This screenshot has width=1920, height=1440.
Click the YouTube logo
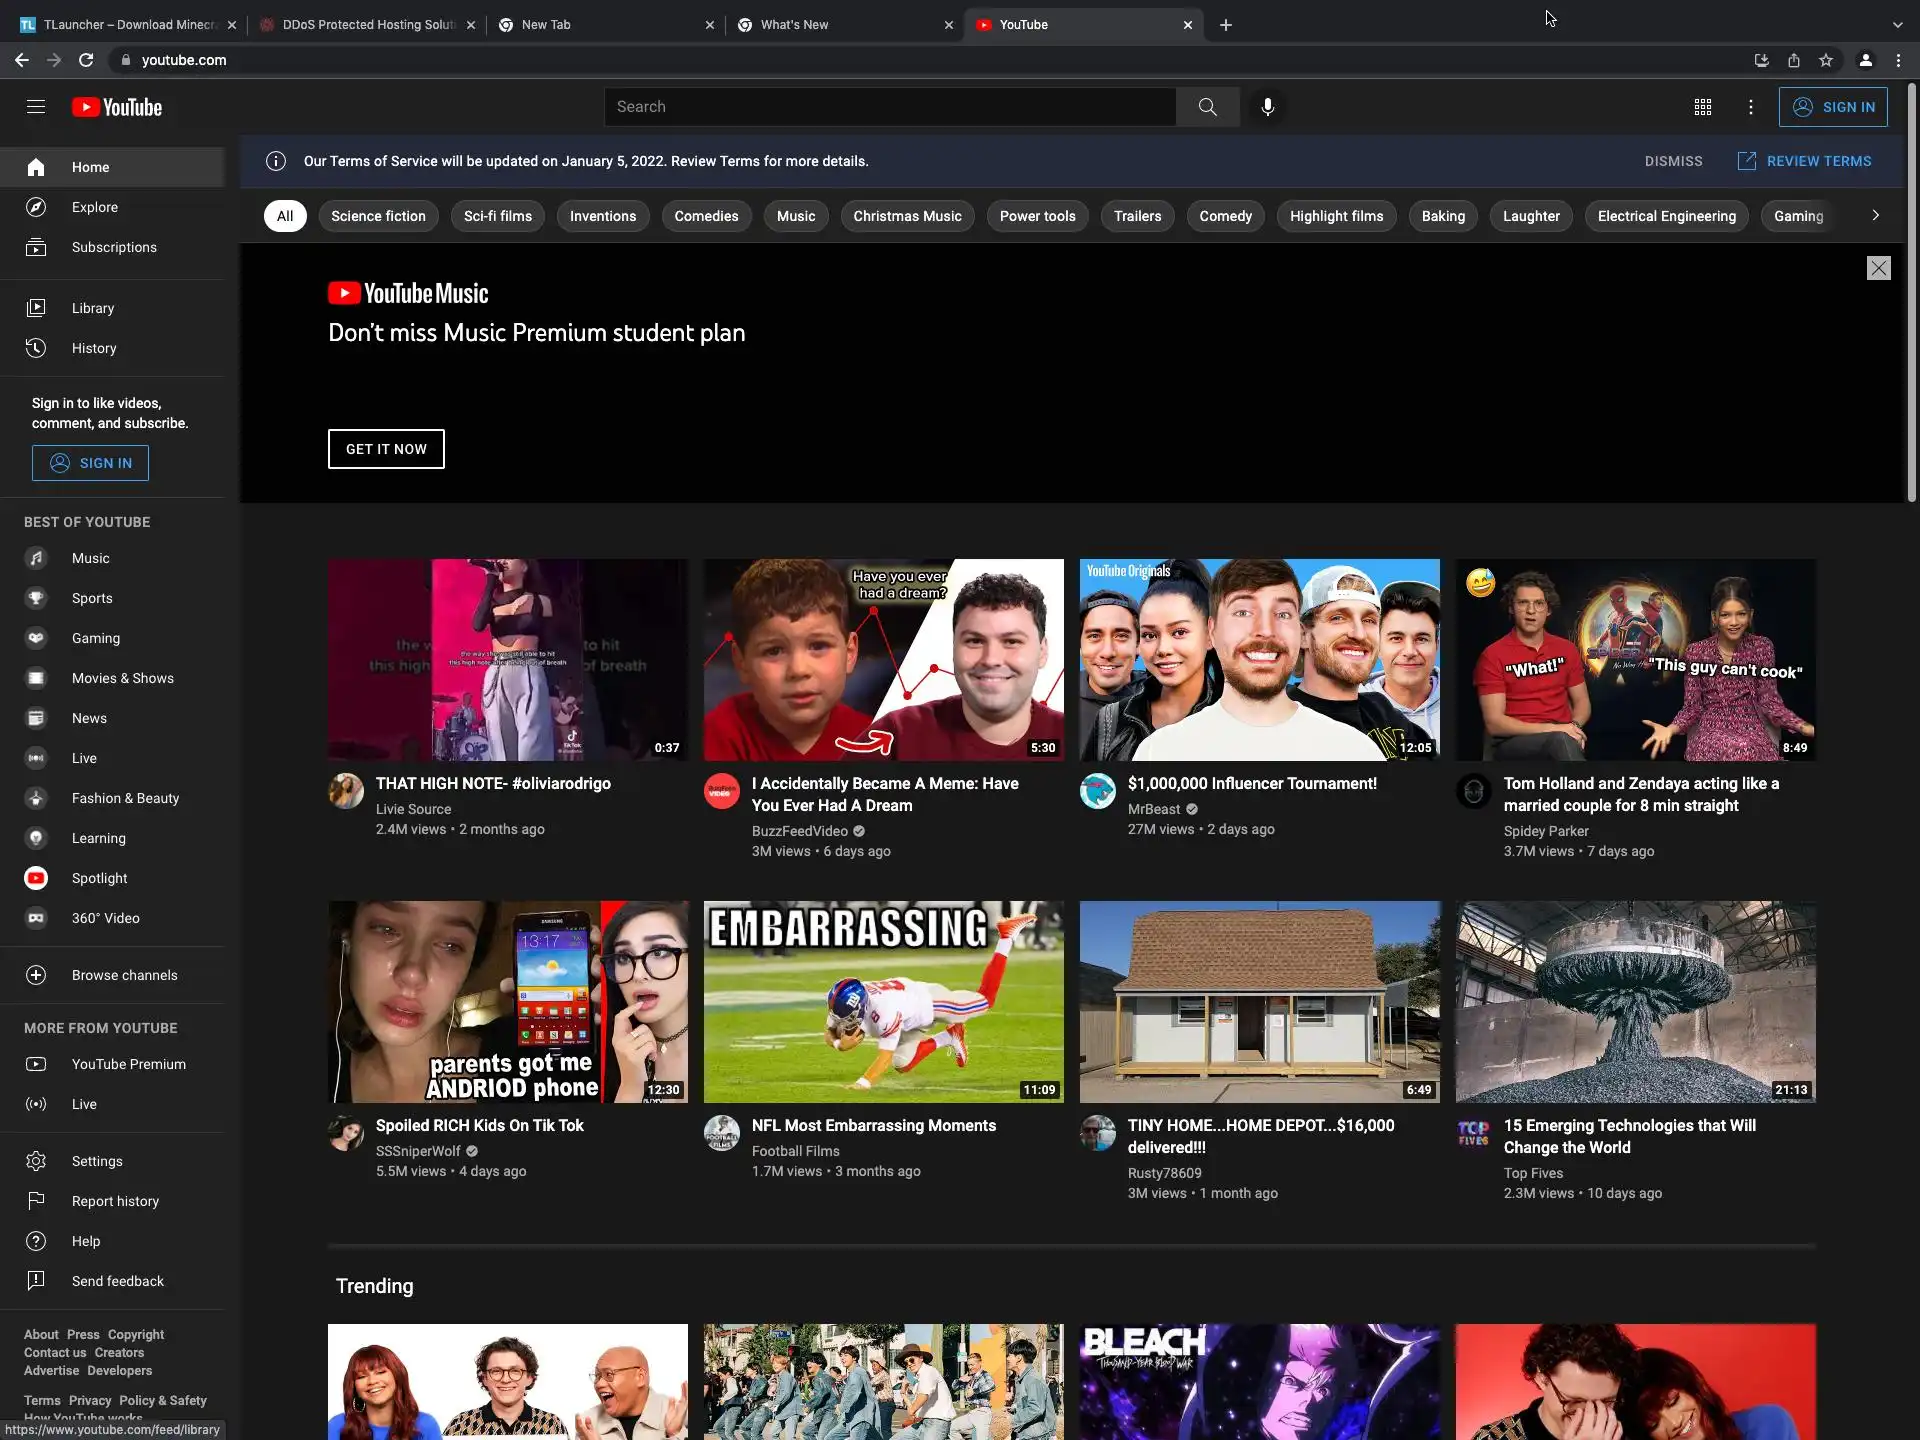pos(117,107)
